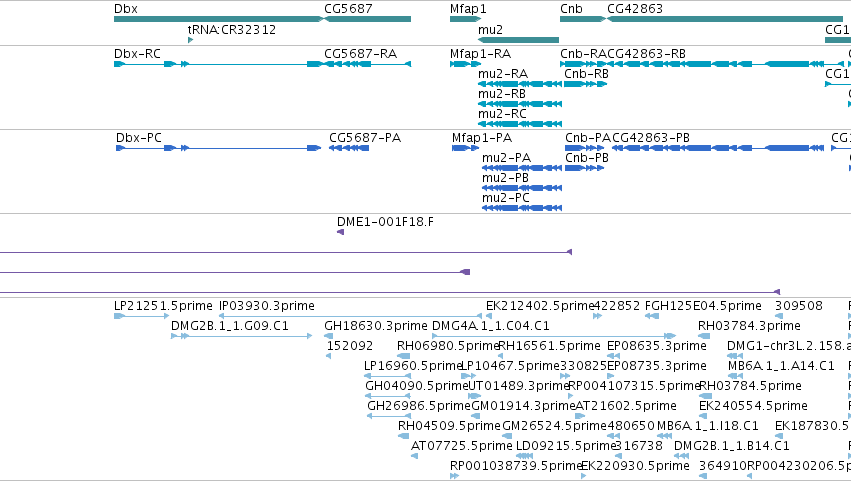
Task: Click the mu2-RA transcript label
Action: coord(503,74)
